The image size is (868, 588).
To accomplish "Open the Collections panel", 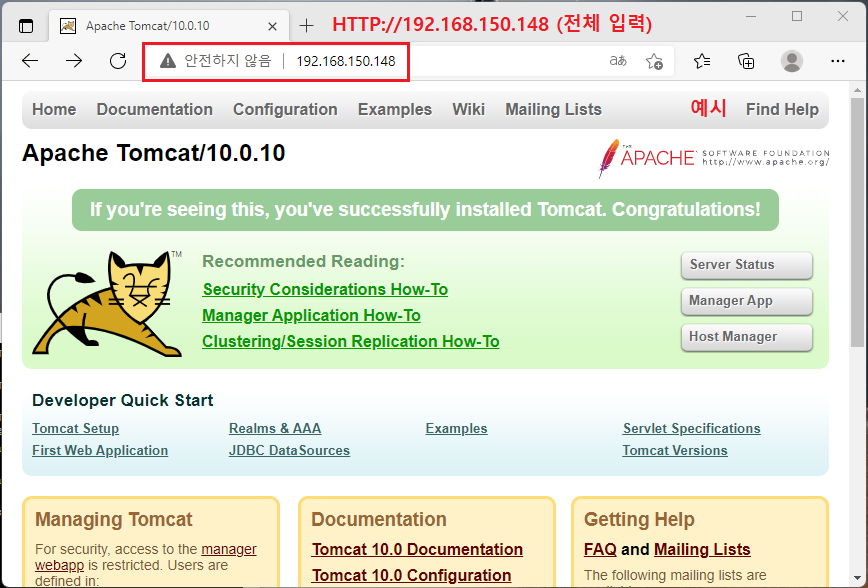I will [x=746, y=61].
